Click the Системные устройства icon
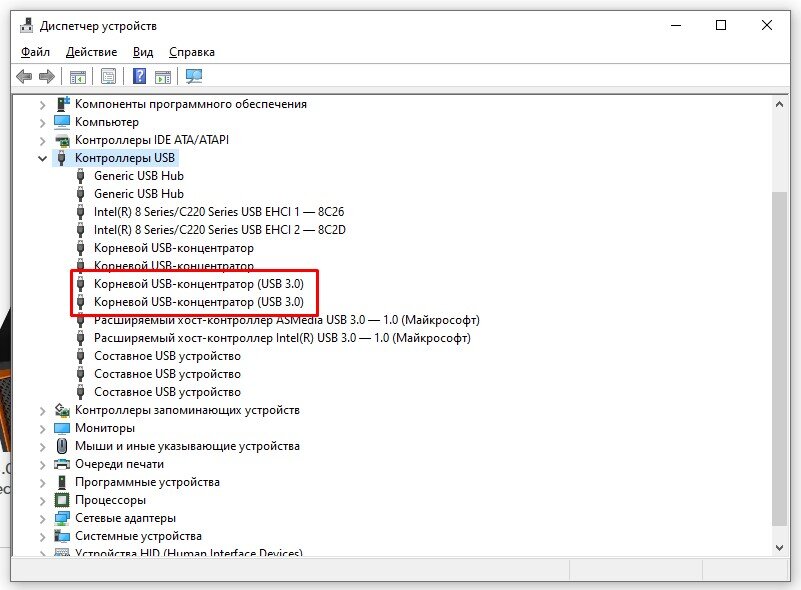The height and width of the screenshot is (590, 801). (62, 536)
